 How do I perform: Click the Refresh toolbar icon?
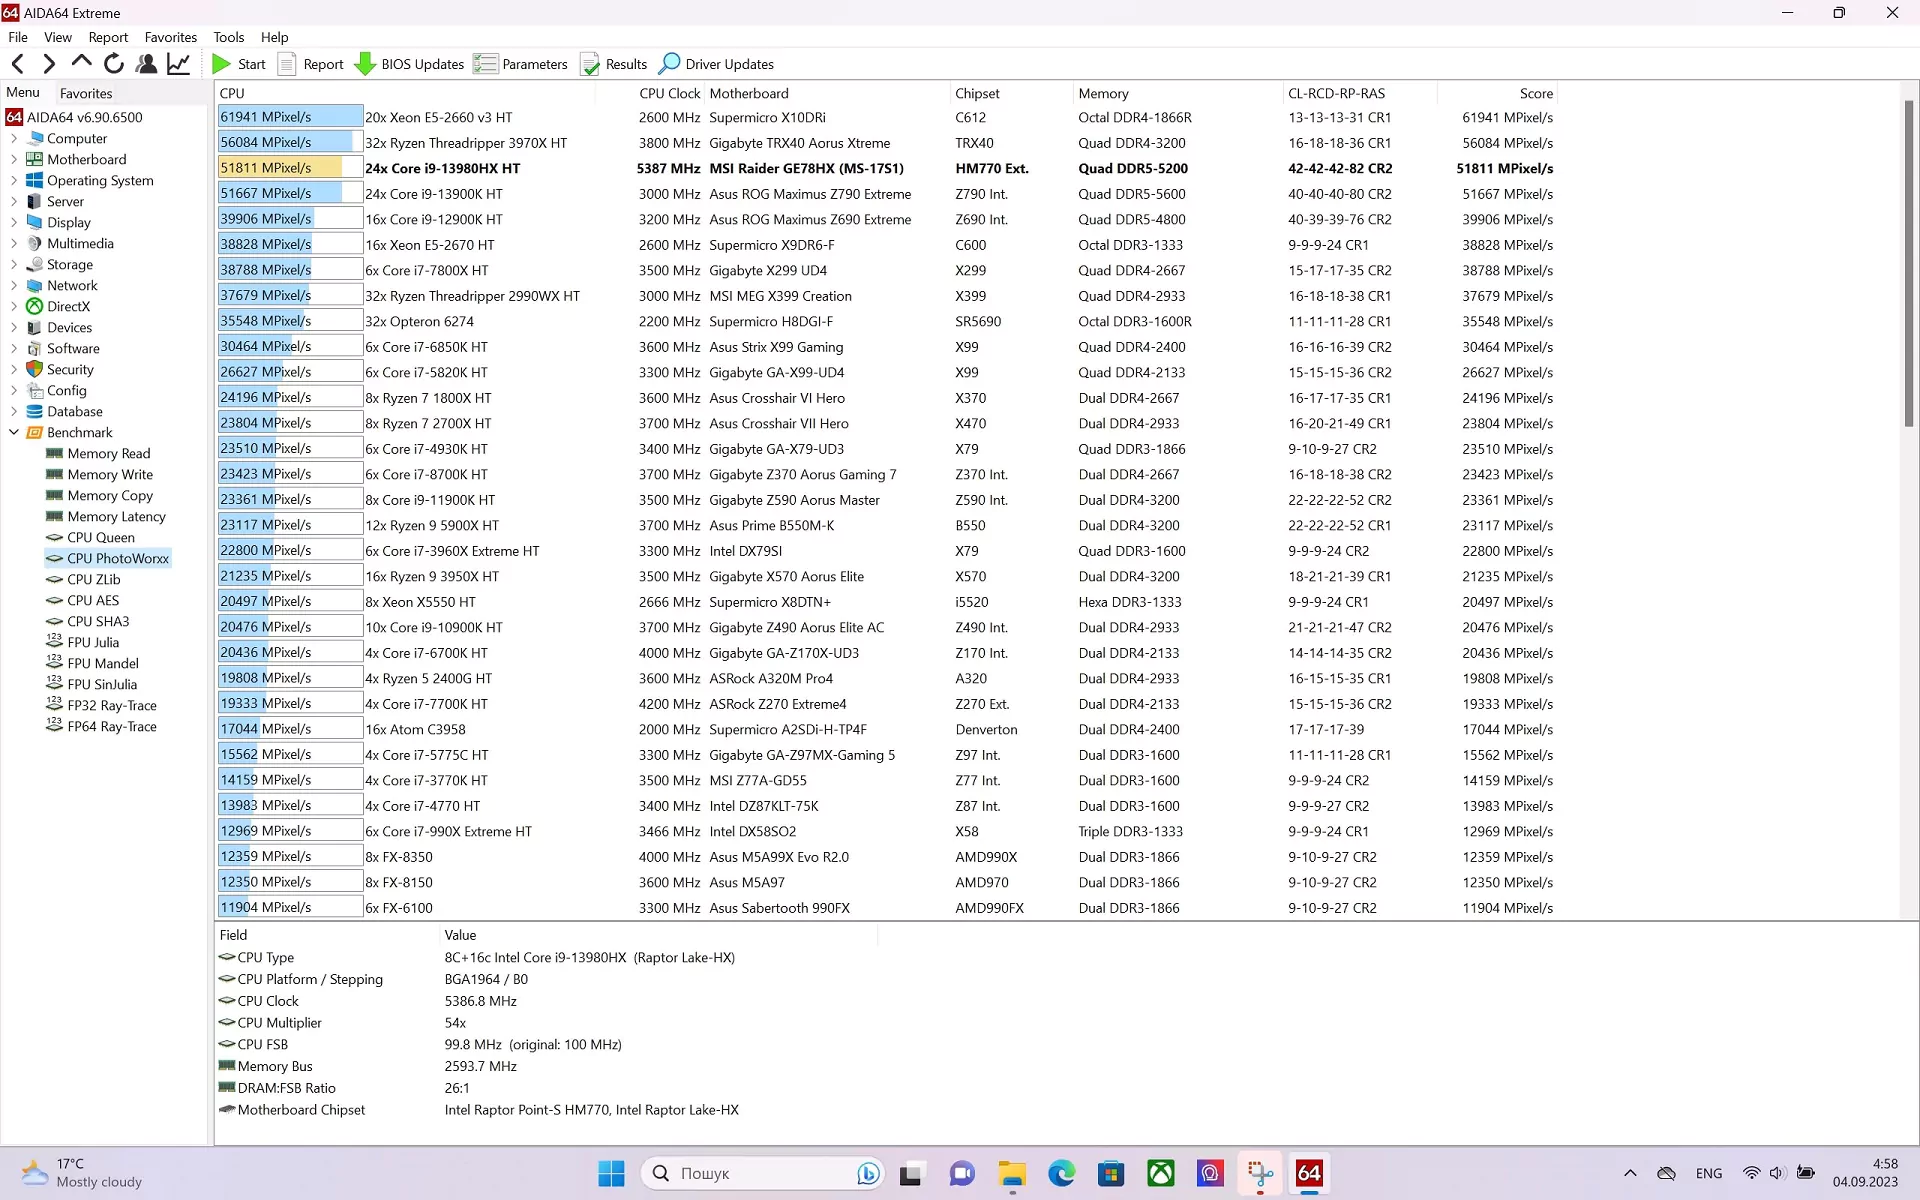click(x=114, y=64)
